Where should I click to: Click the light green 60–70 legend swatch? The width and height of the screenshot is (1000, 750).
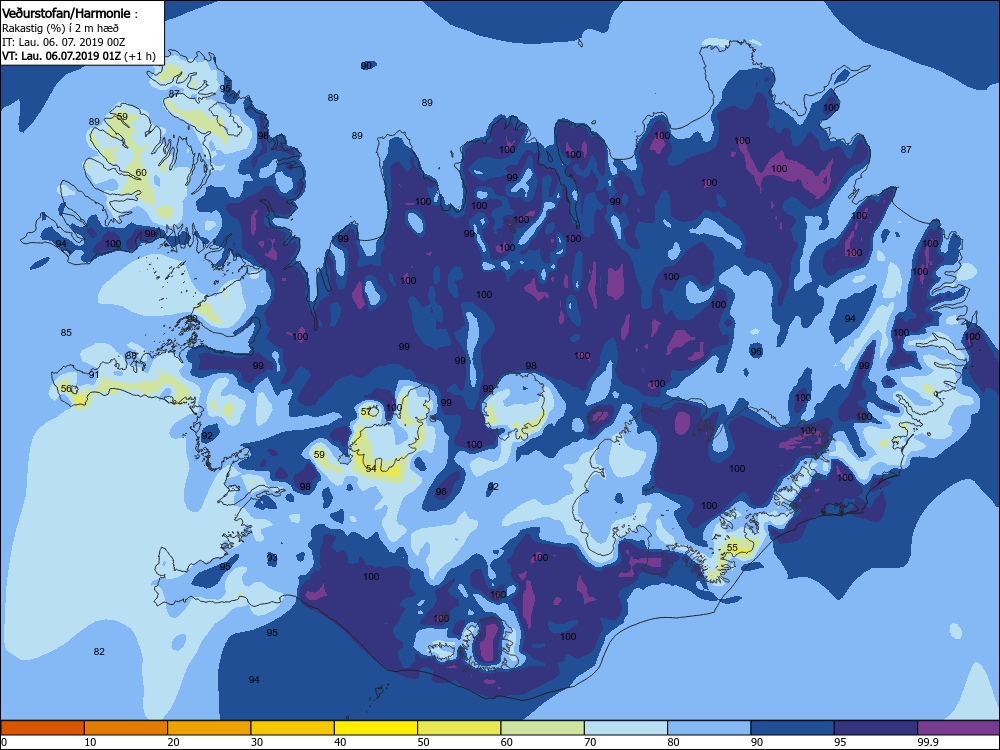543,728
